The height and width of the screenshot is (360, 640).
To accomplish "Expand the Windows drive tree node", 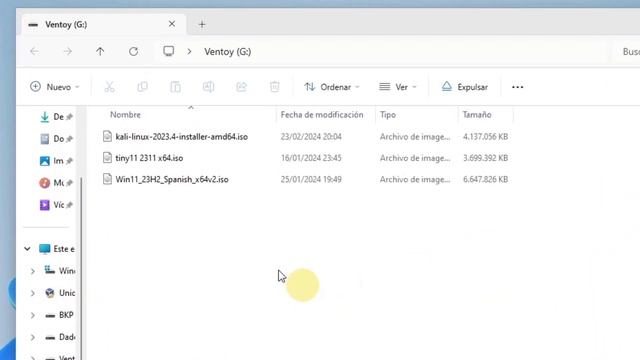I will pos(33,271).
